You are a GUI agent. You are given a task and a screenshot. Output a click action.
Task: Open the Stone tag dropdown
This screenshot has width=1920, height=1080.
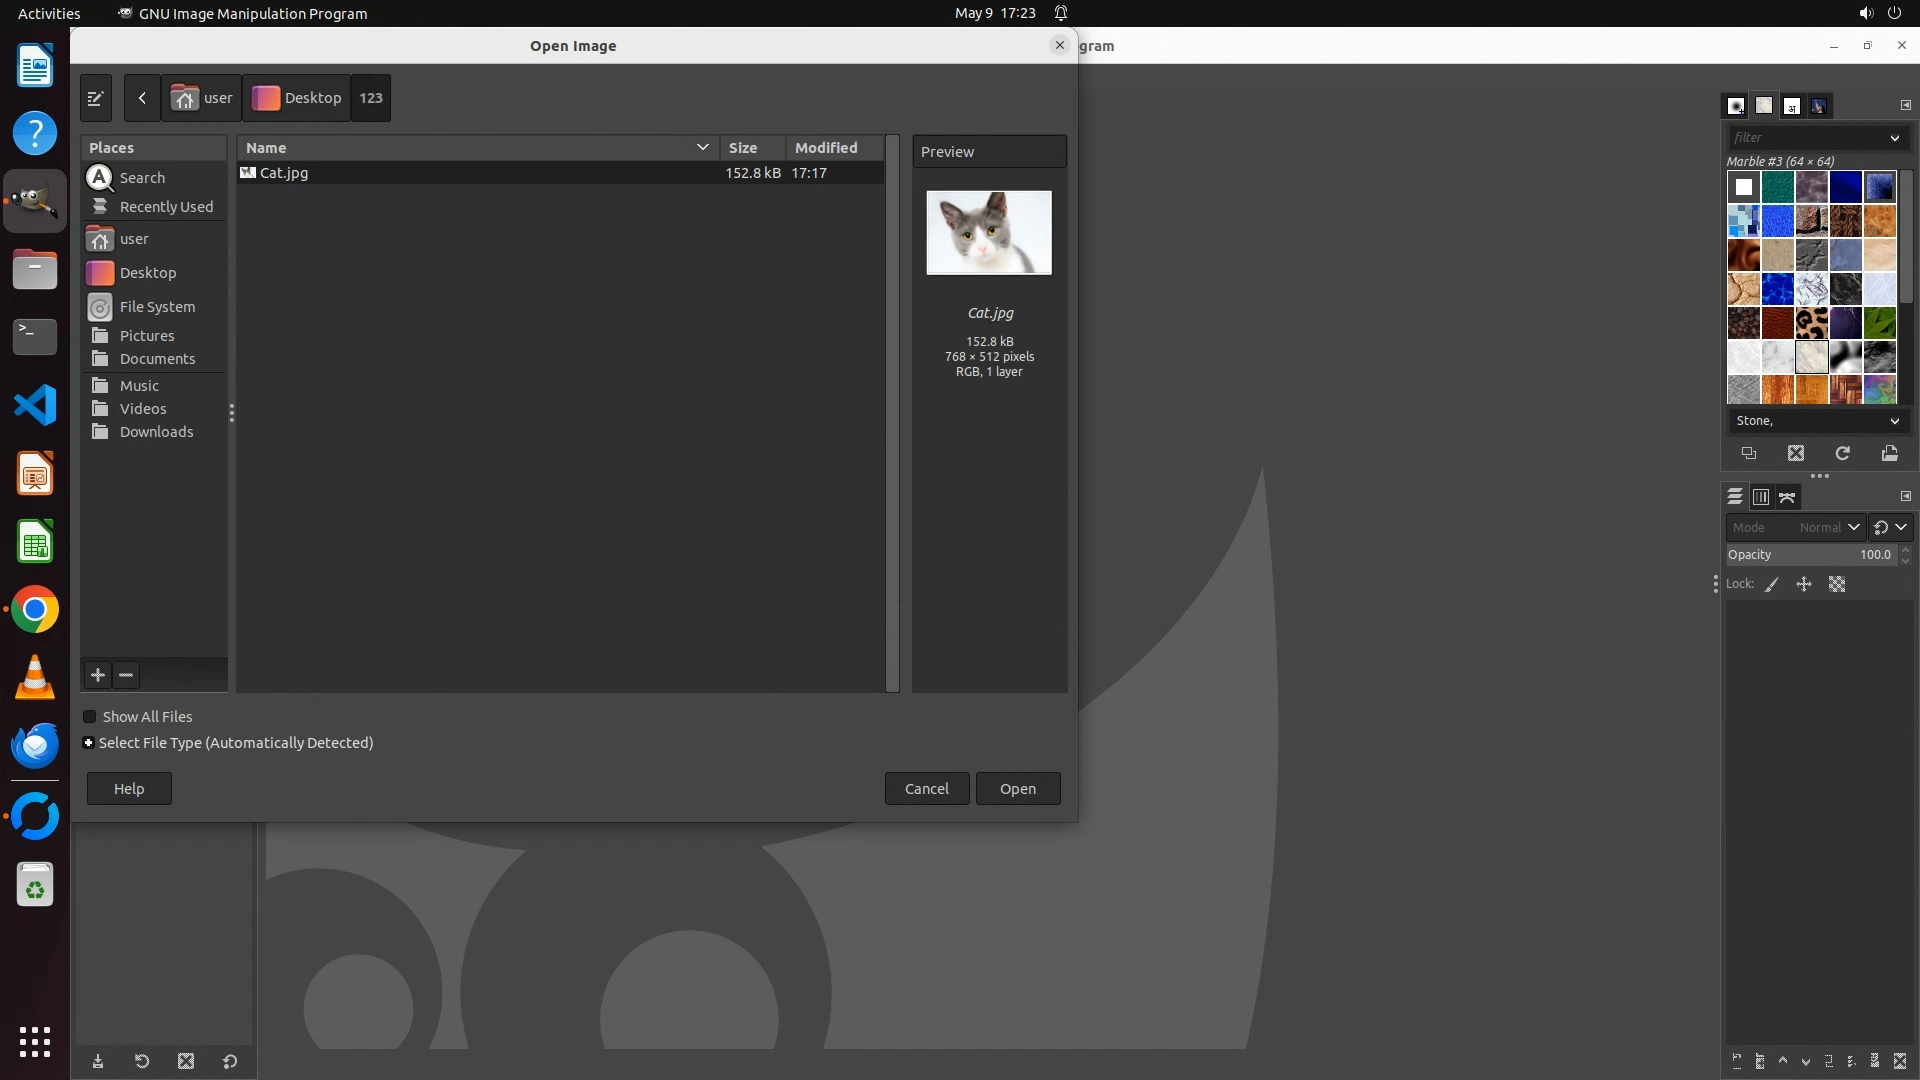point(1894,421)
